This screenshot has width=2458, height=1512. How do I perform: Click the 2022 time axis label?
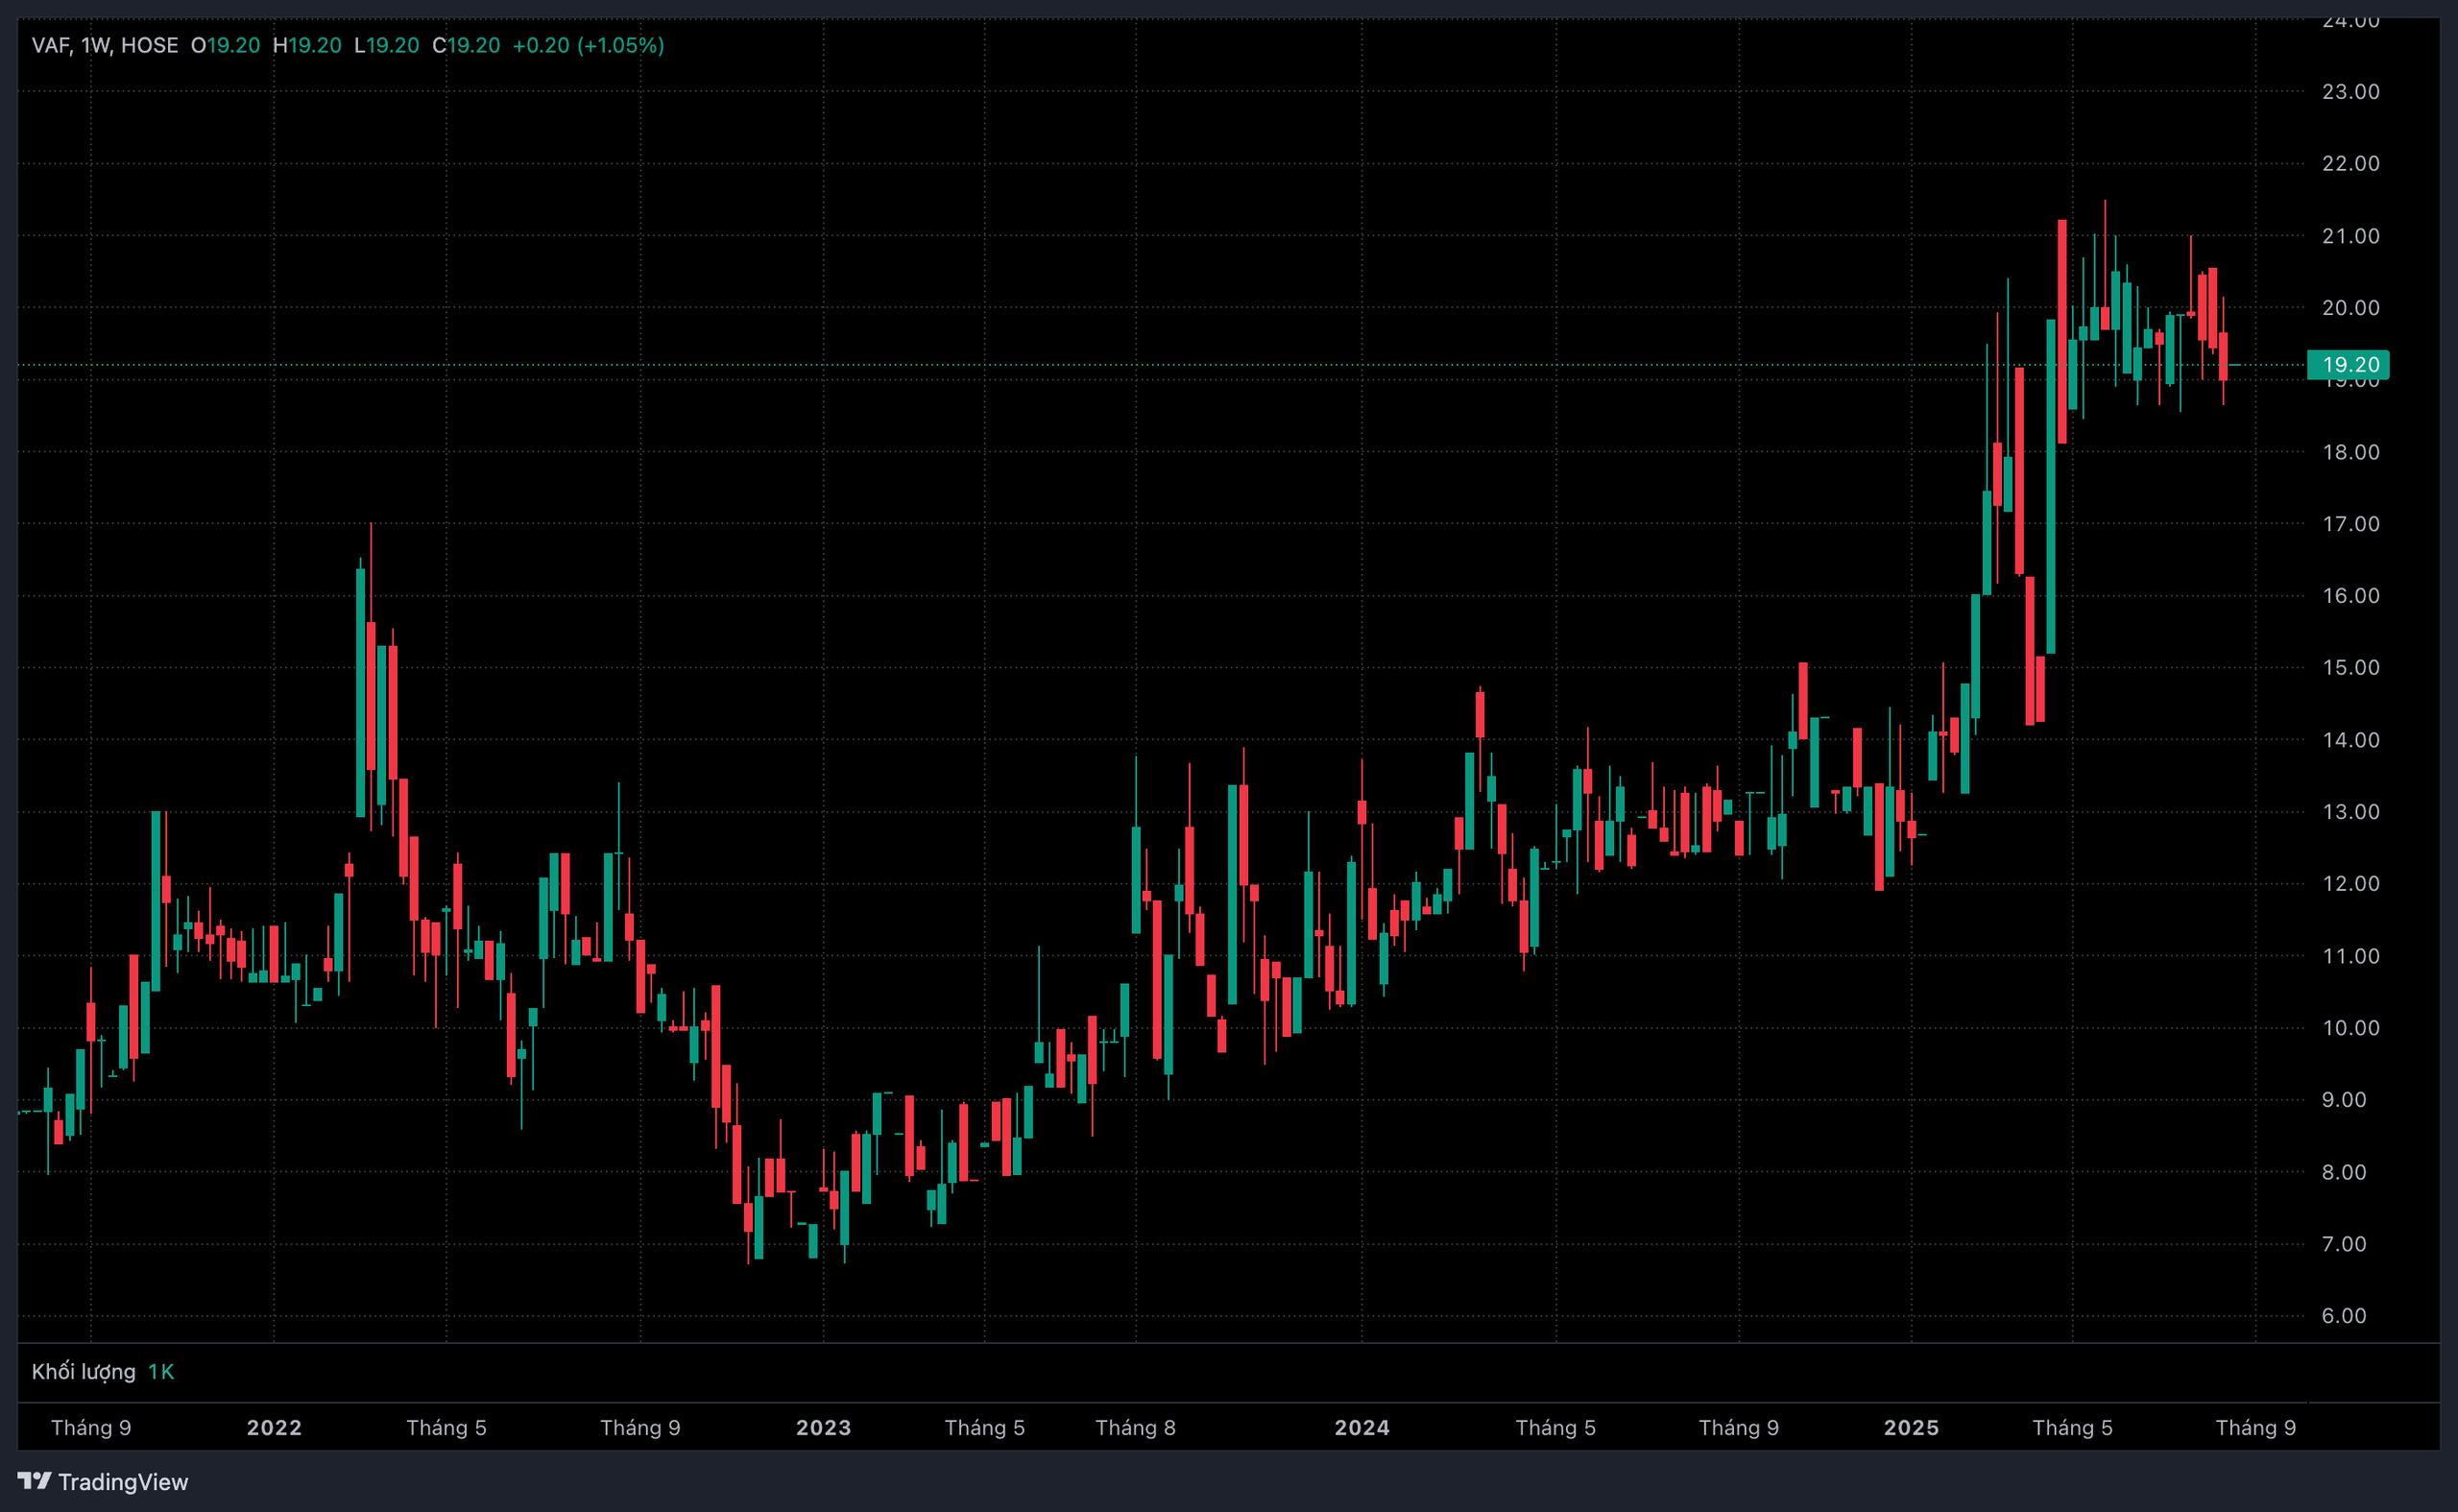tap(274, 1427)
